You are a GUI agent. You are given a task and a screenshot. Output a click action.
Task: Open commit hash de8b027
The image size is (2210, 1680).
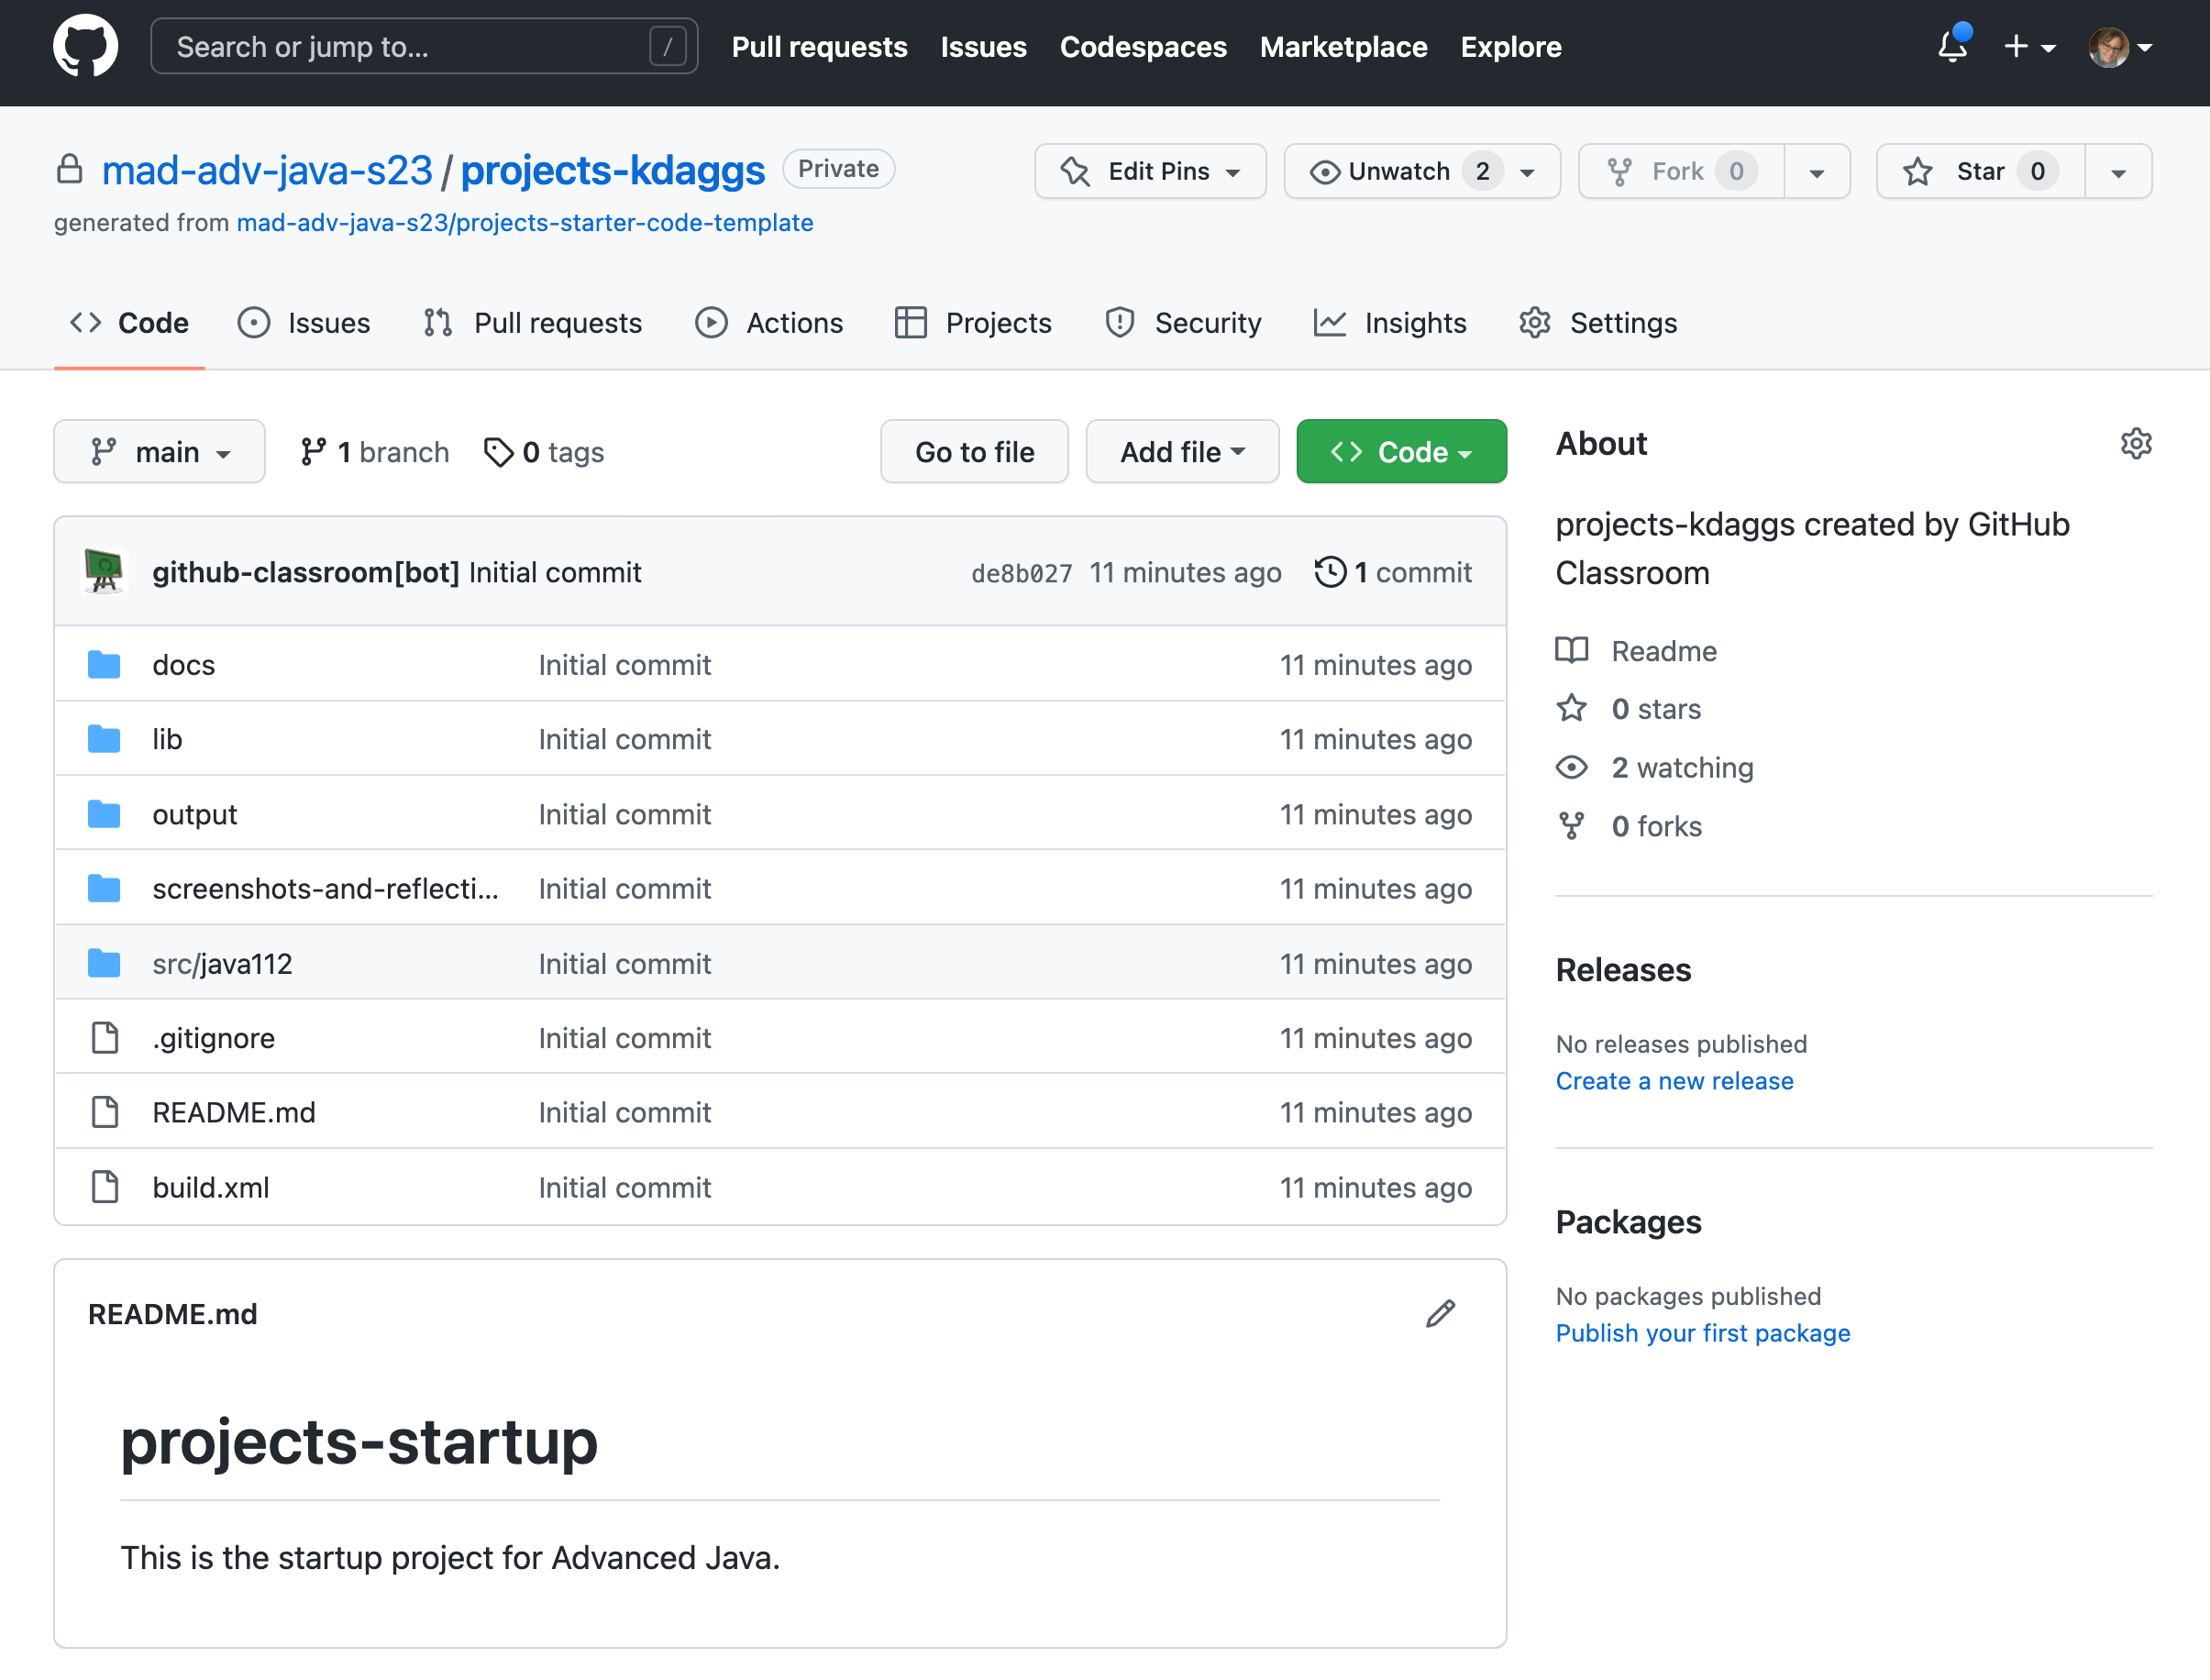[x=1021, y=573]
